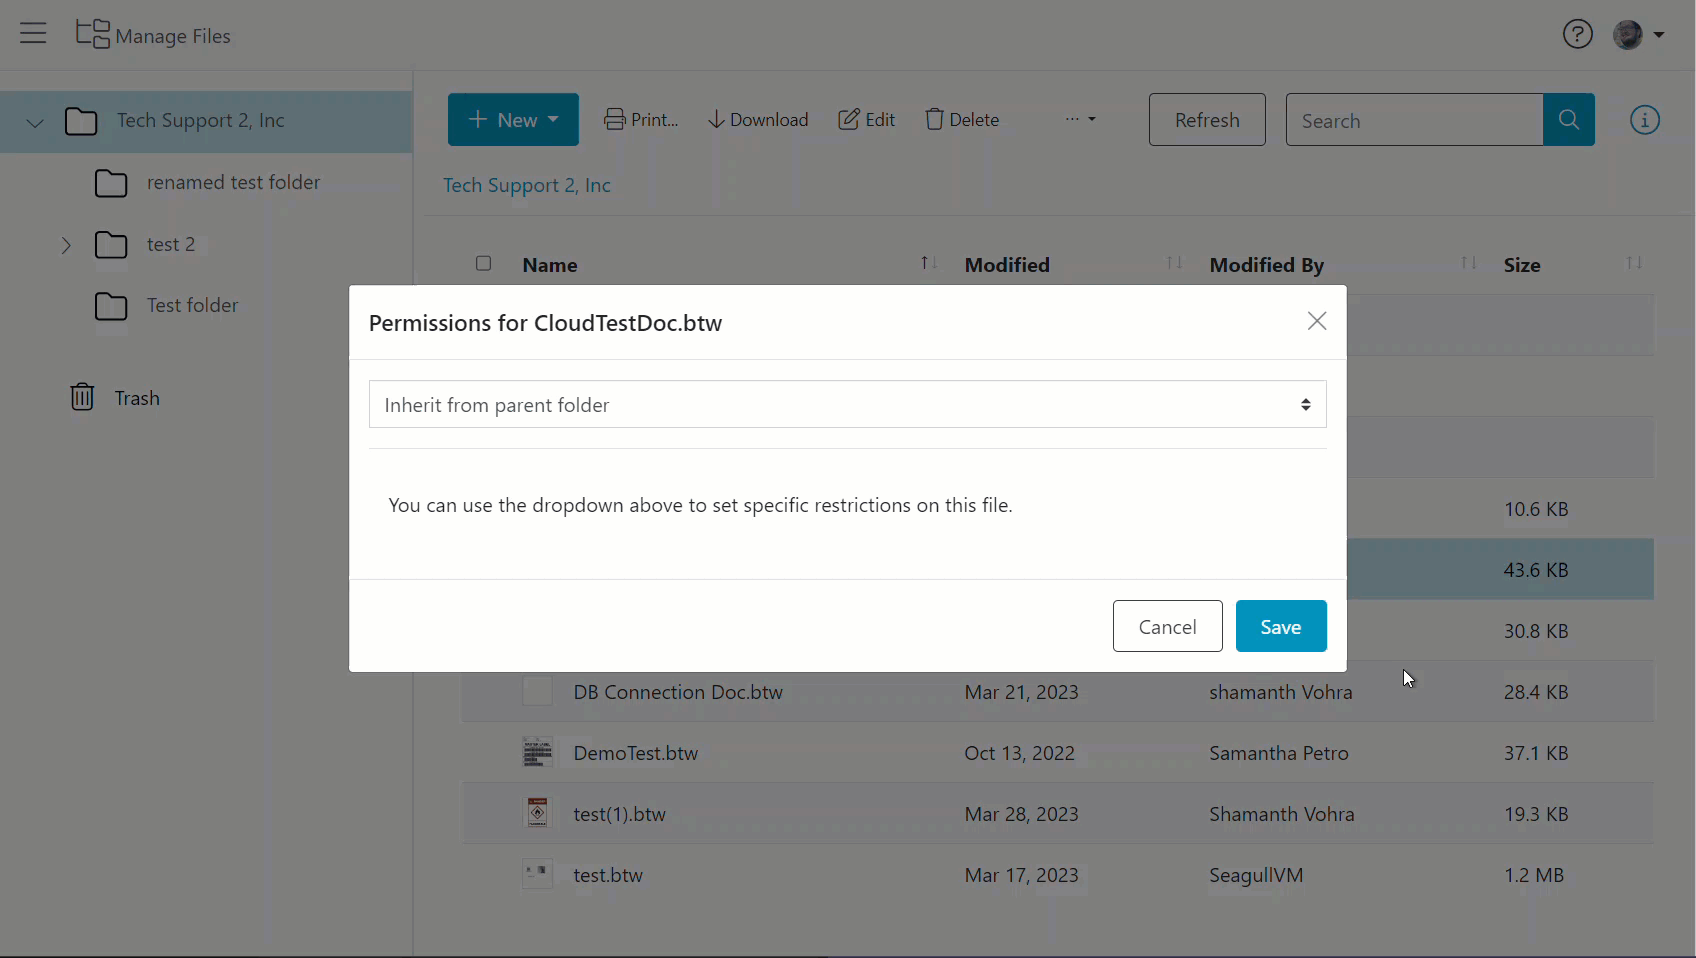Click the Download toolbar button
This screenshot has height=958, width=1696.
coord(758,120)
